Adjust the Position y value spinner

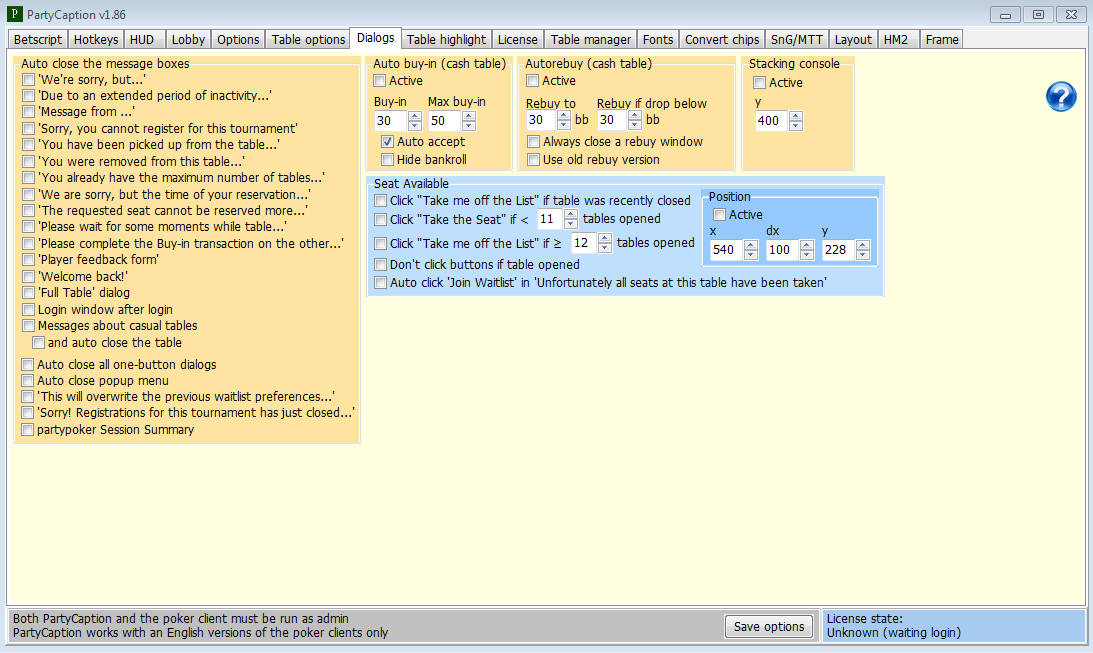tap(862, 249)
